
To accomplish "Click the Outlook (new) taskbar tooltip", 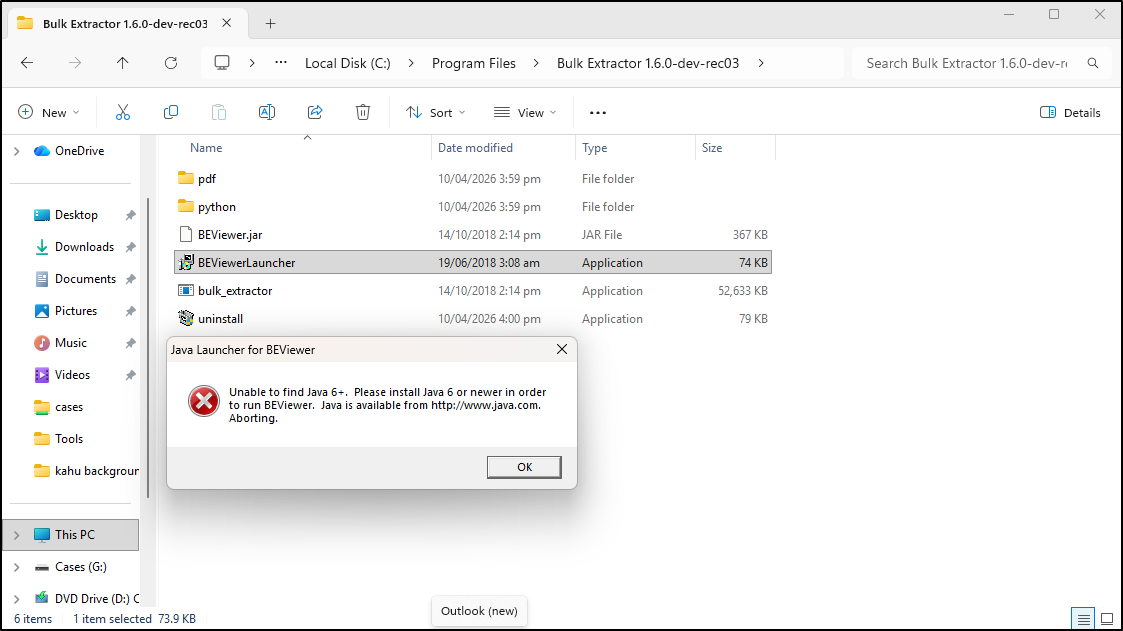I will click(x=479, y=611).
